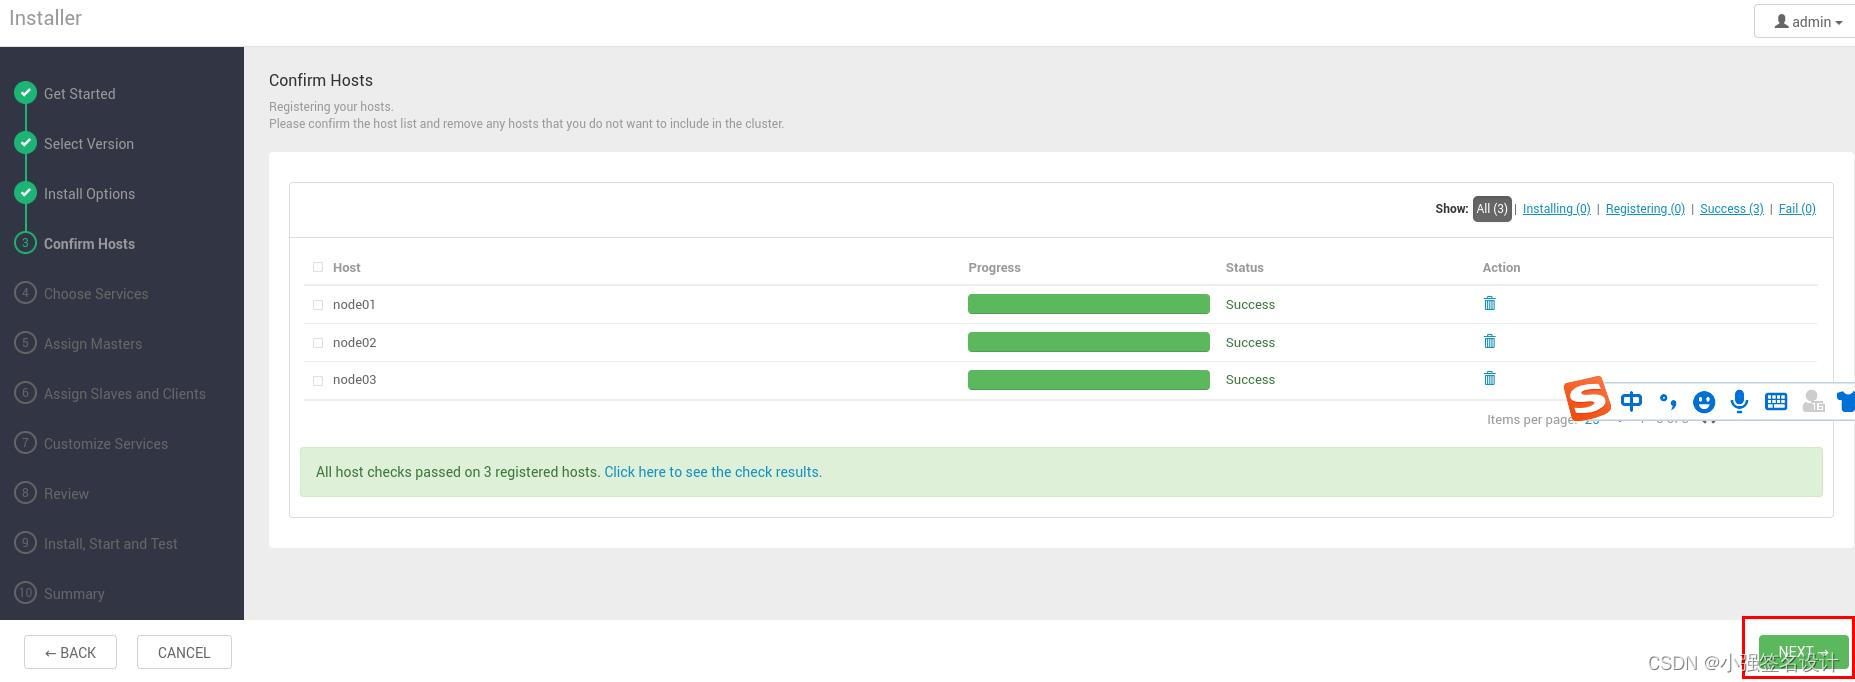The image size is (1855, 682).
Task: Click Install, Start and Test step
Action: coord(111,544)
